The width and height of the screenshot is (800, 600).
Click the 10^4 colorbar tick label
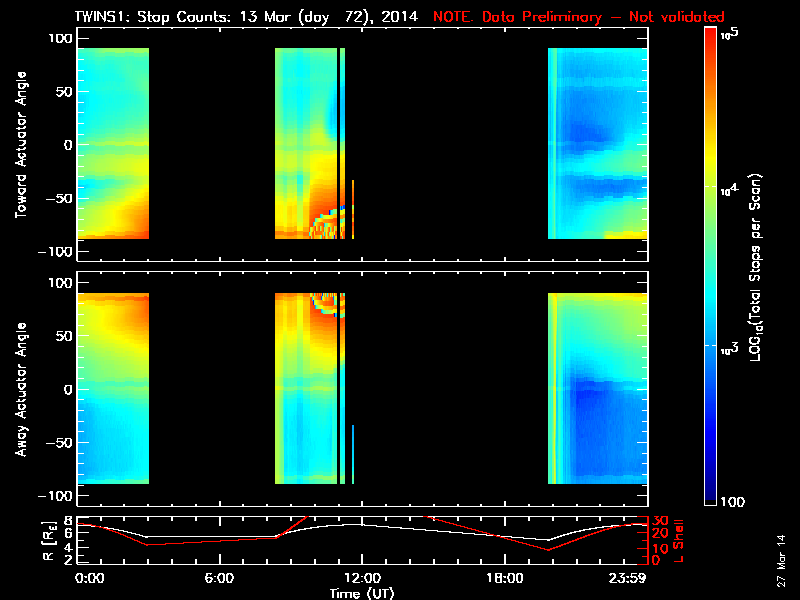point(730,190)
